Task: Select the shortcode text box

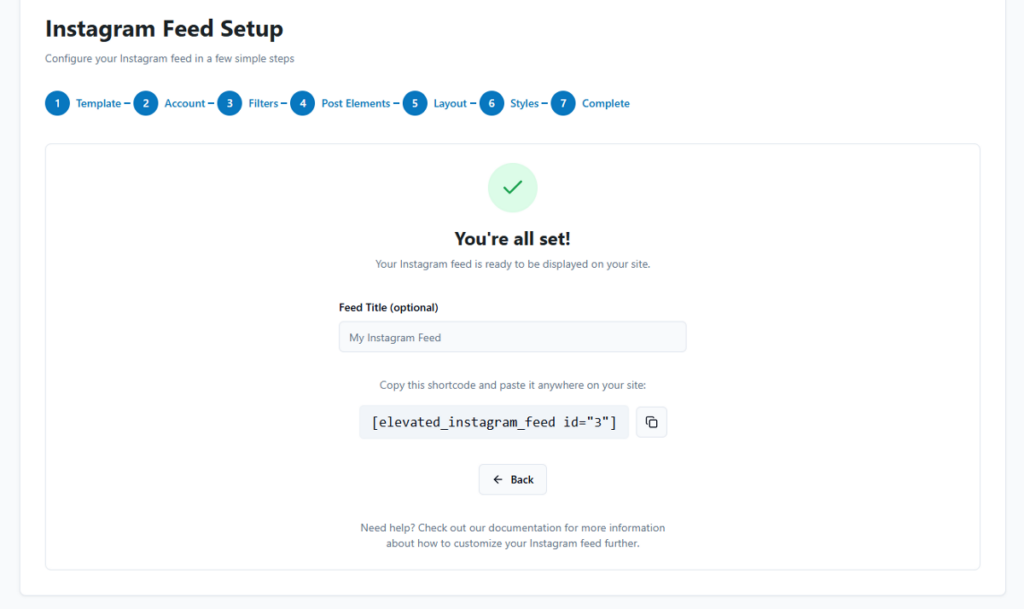Action: click(494, 421)
